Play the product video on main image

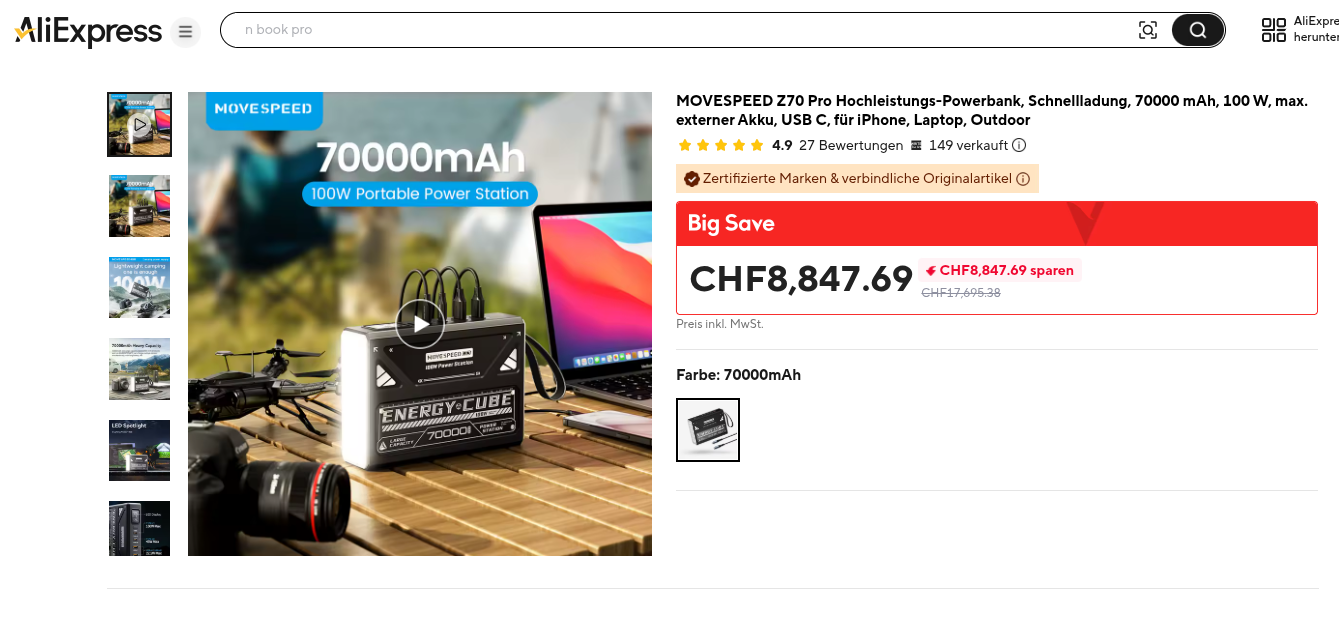420,323
